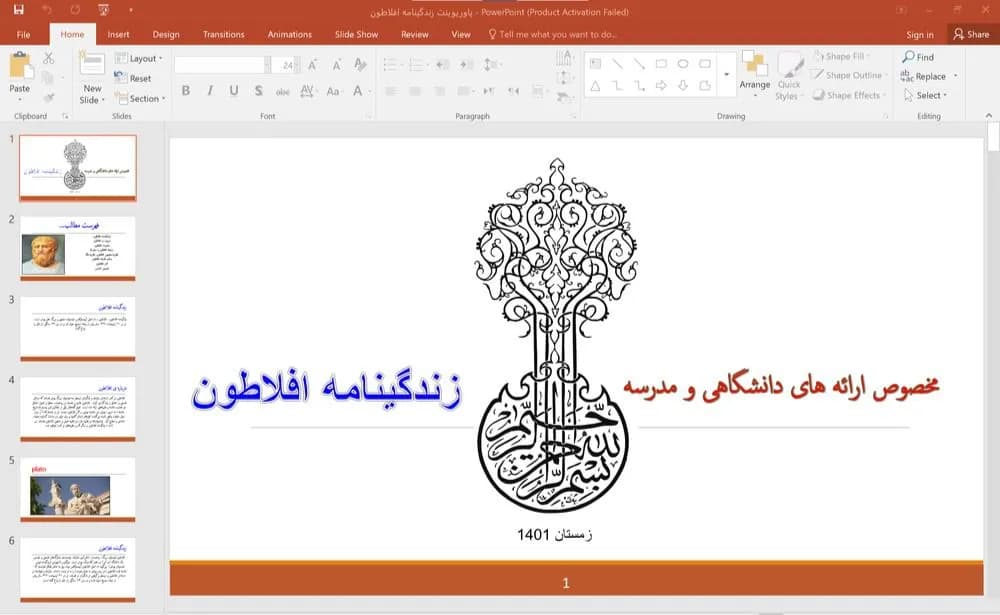Open the View tab
1000x615 pixels.
click(x=460, y=34)
